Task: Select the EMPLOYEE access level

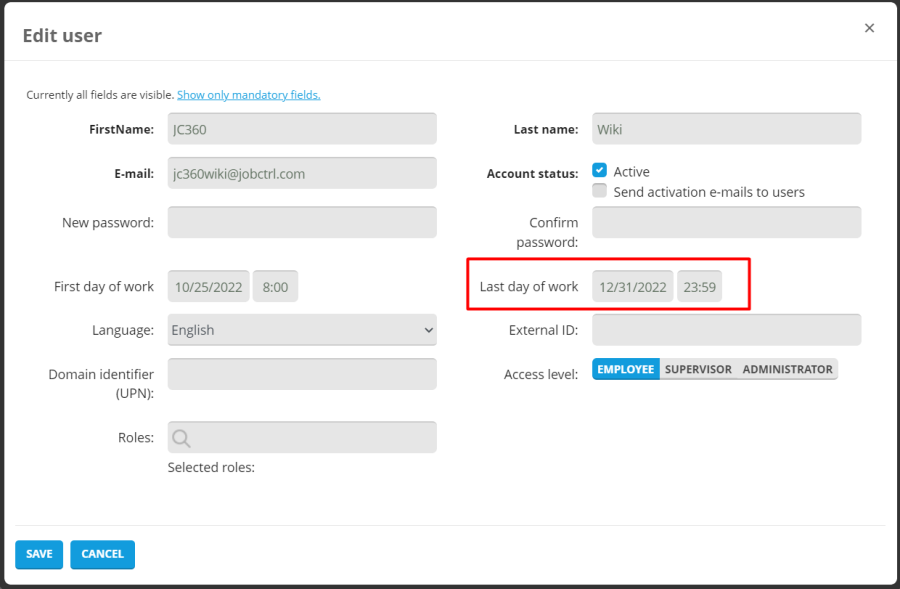Action: (x=626, y=369)
